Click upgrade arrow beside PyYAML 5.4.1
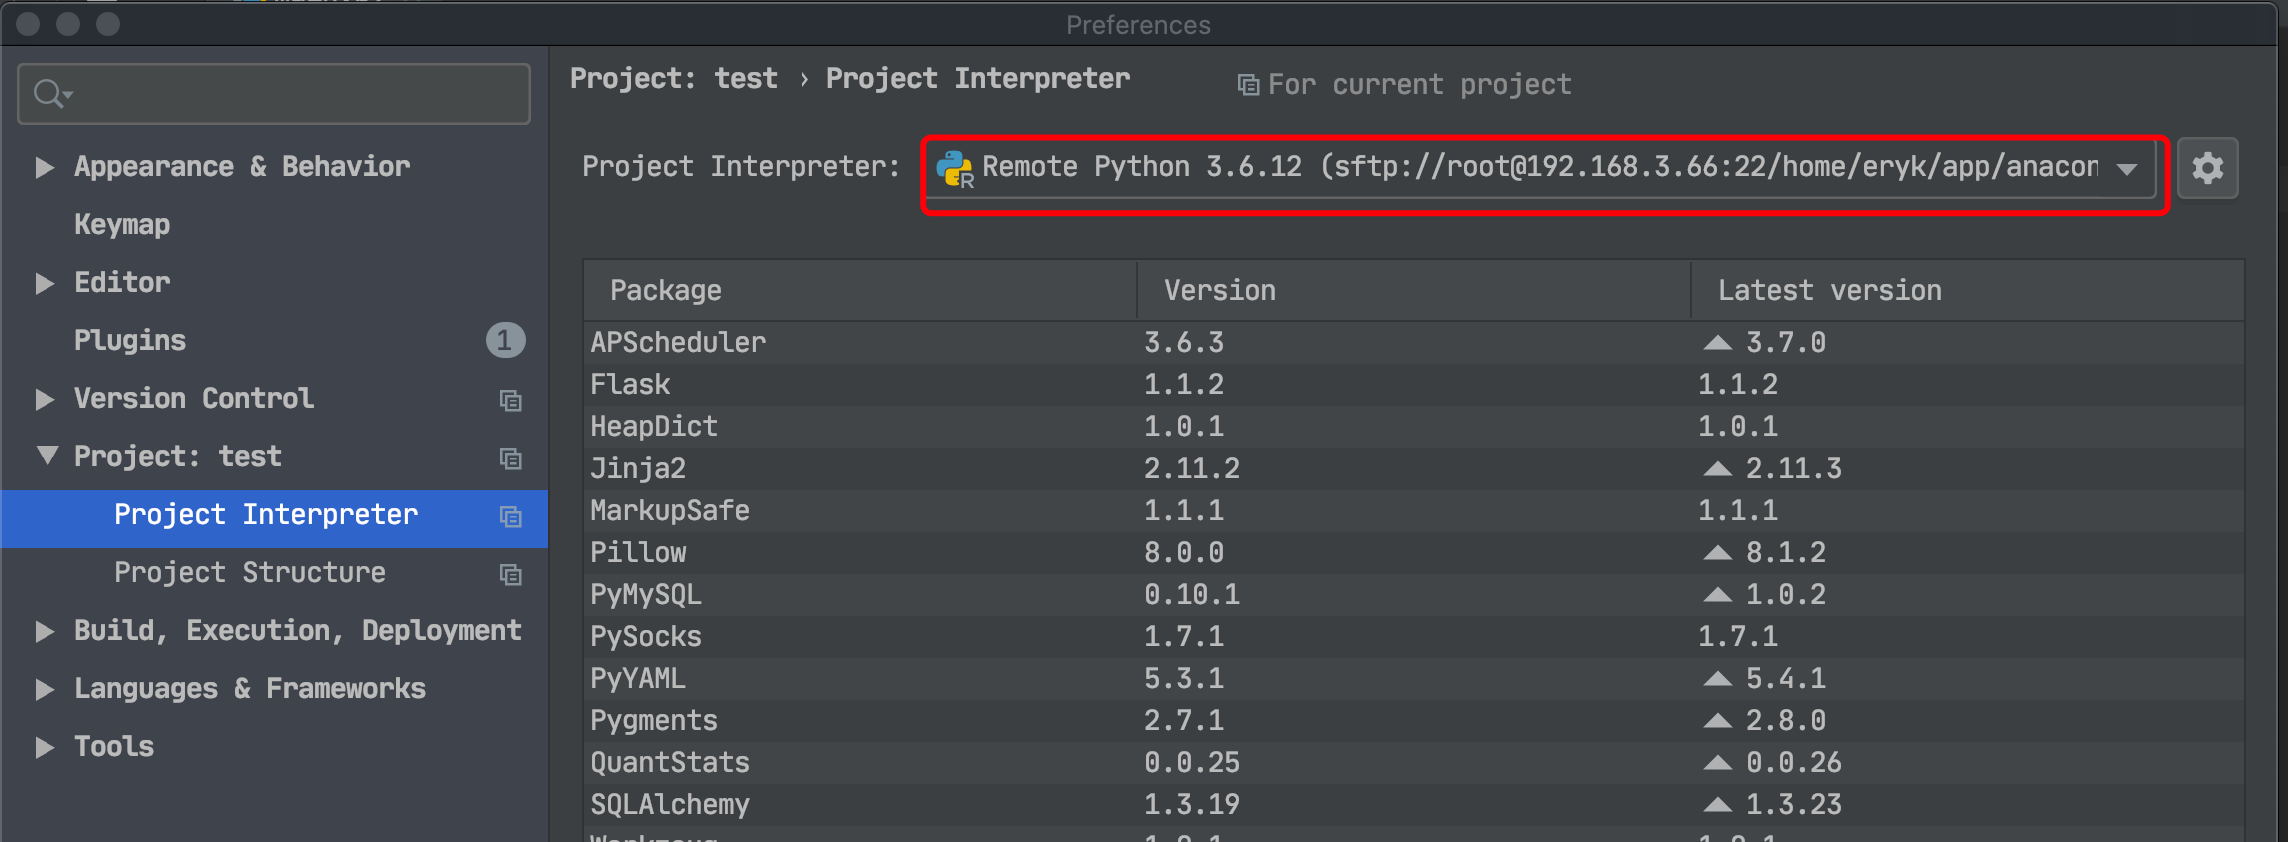The height and width of the screenshot is (842, 2288). tap(1717, 679)
